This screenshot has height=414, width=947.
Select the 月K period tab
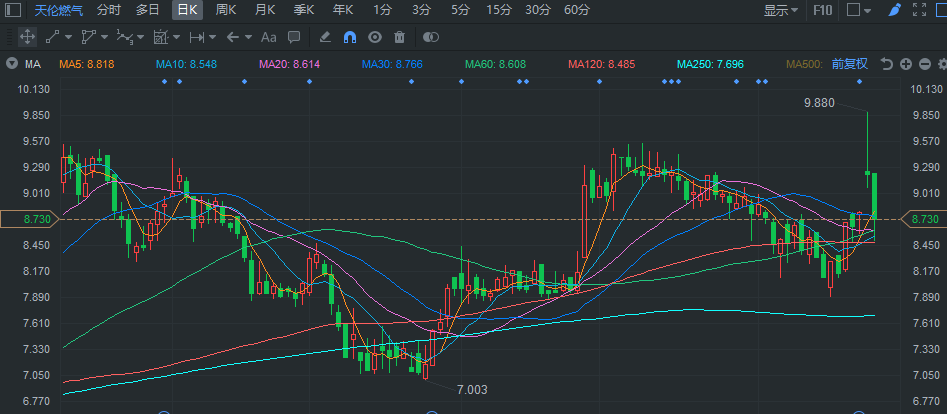coord(265,10)
